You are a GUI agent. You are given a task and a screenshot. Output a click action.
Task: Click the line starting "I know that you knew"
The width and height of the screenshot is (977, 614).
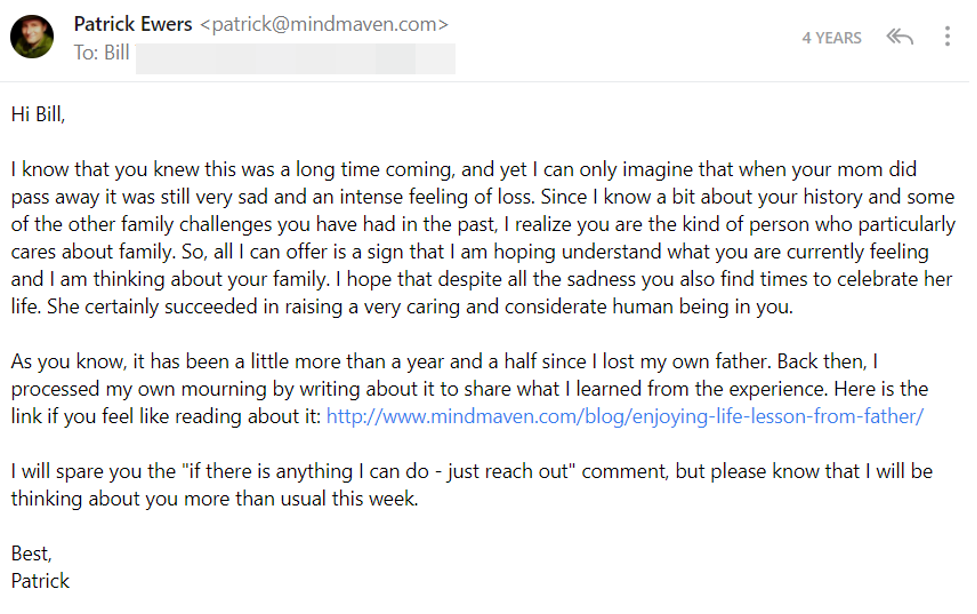coord(464,170)
